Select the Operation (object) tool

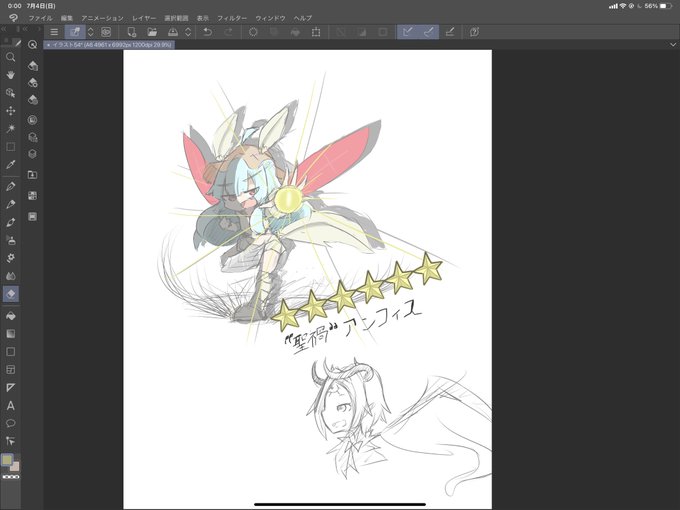tap(11, 93)
